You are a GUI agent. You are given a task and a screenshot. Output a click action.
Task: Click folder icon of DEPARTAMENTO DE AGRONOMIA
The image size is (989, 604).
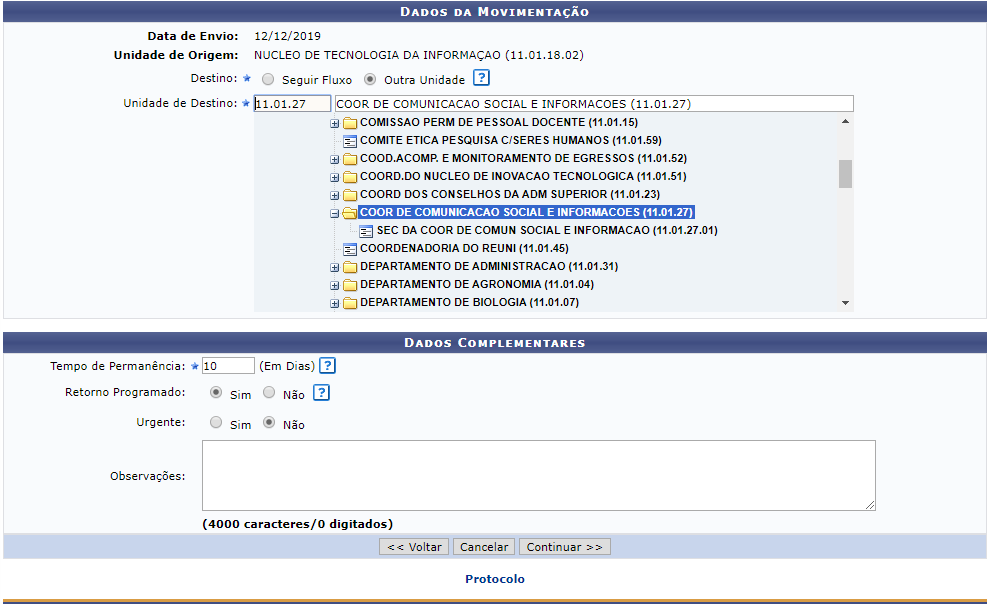[350, 285]
